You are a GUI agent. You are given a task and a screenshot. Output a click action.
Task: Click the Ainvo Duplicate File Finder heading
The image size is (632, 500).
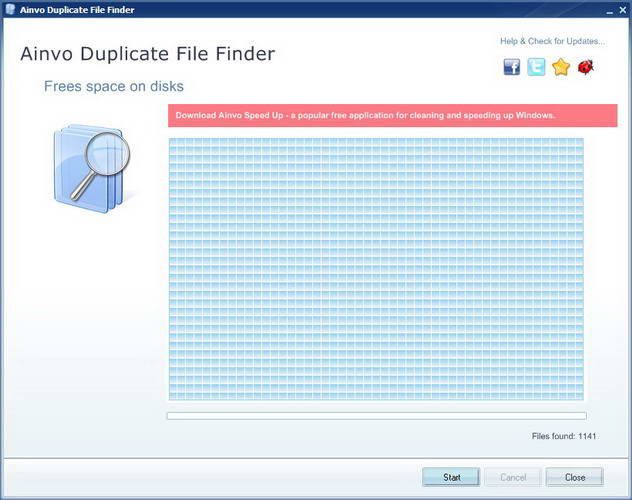pos(148,54)
